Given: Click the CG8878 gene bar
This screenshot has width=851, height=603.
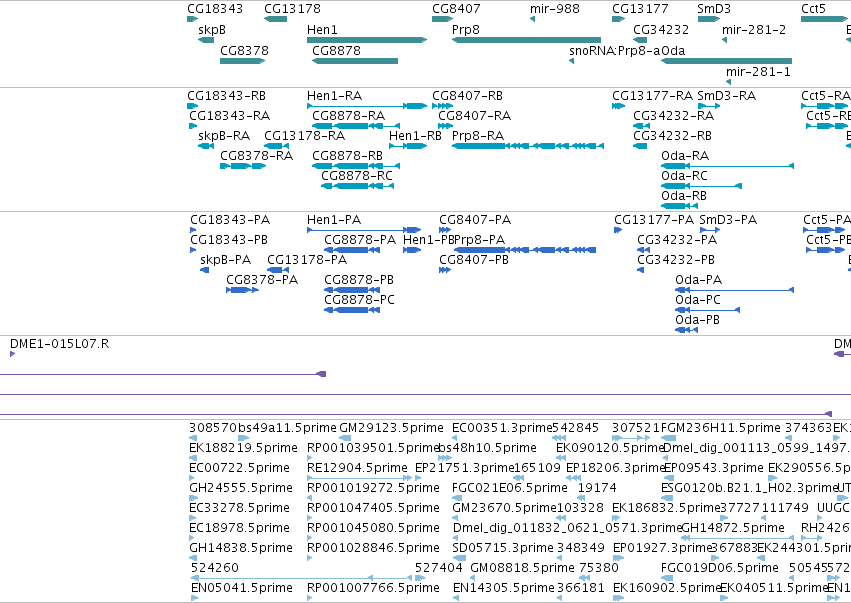Looking at the screenshot, I should [x=355, y=61].
